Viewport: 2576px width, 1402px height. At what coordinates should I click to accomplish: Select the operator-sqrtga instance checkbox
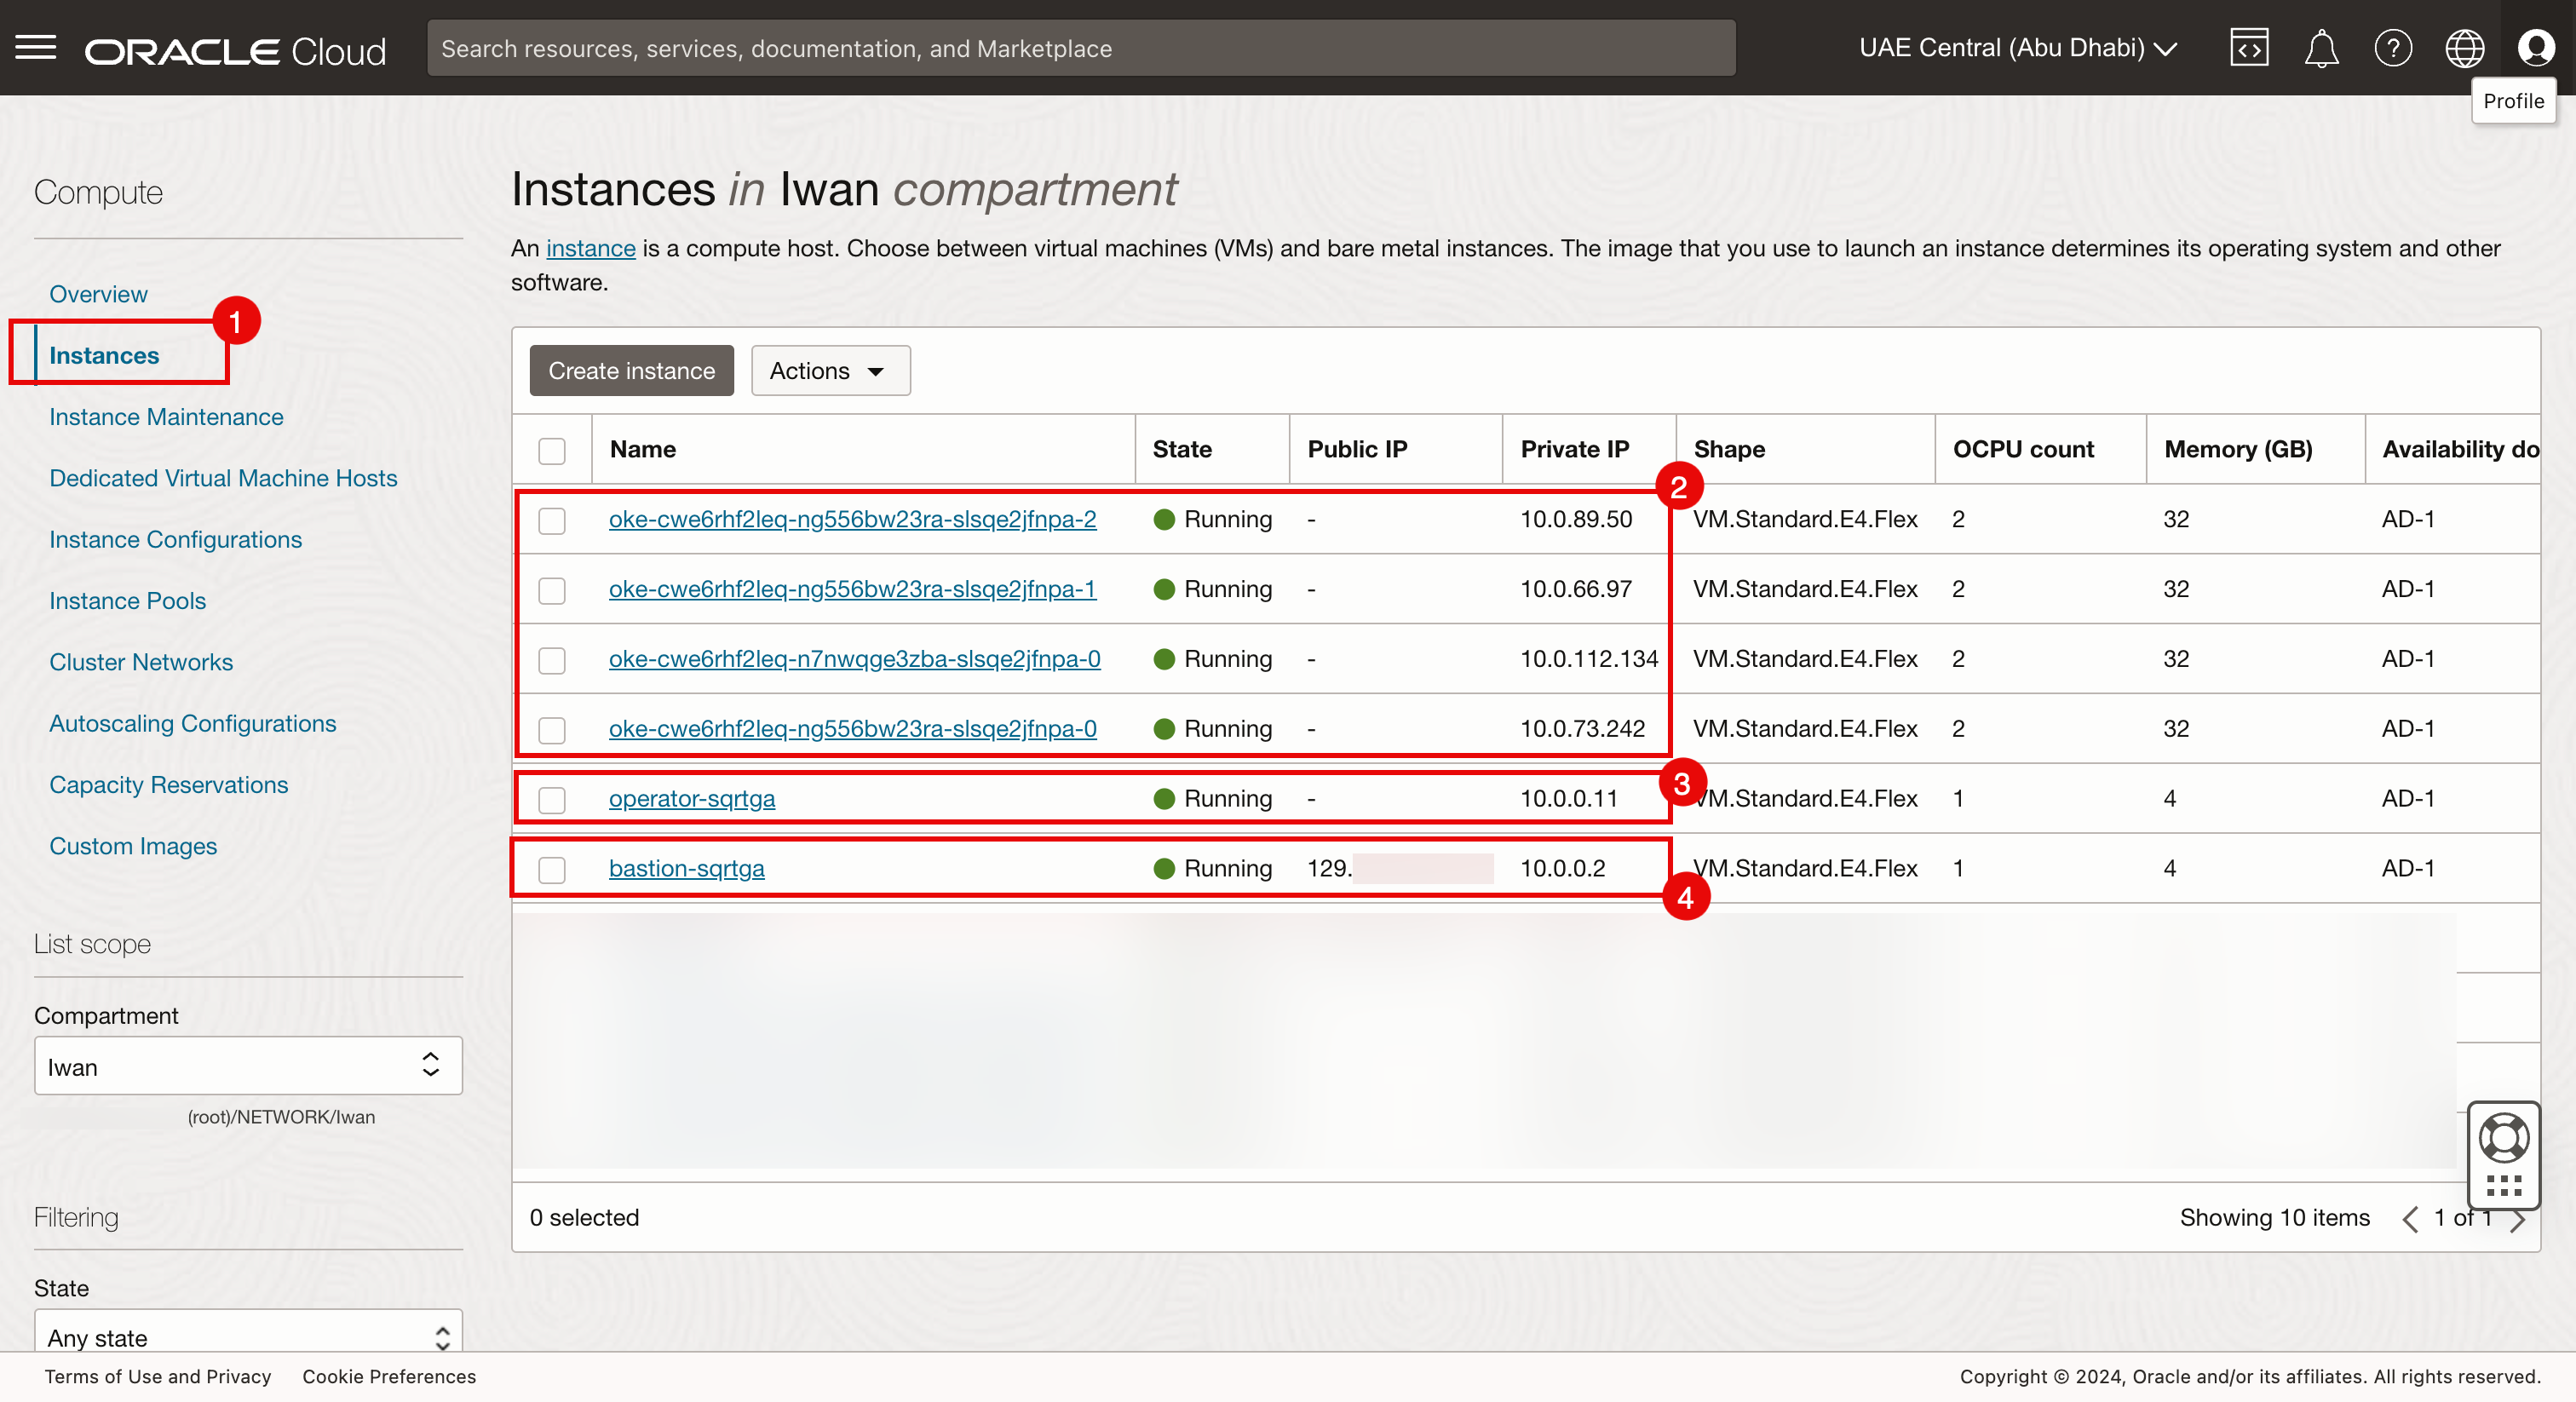(552, 799)
